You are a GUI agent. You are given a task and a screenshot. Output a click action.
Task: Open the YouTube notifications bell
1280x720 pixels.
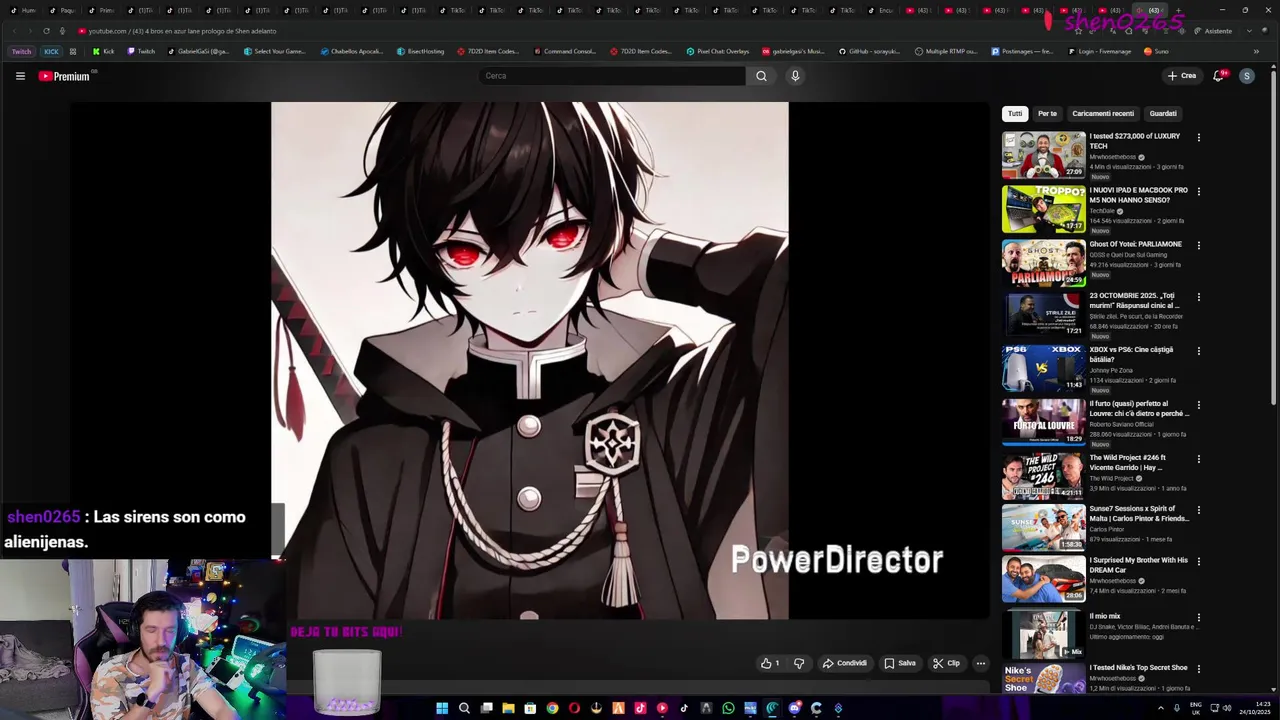1218,76
